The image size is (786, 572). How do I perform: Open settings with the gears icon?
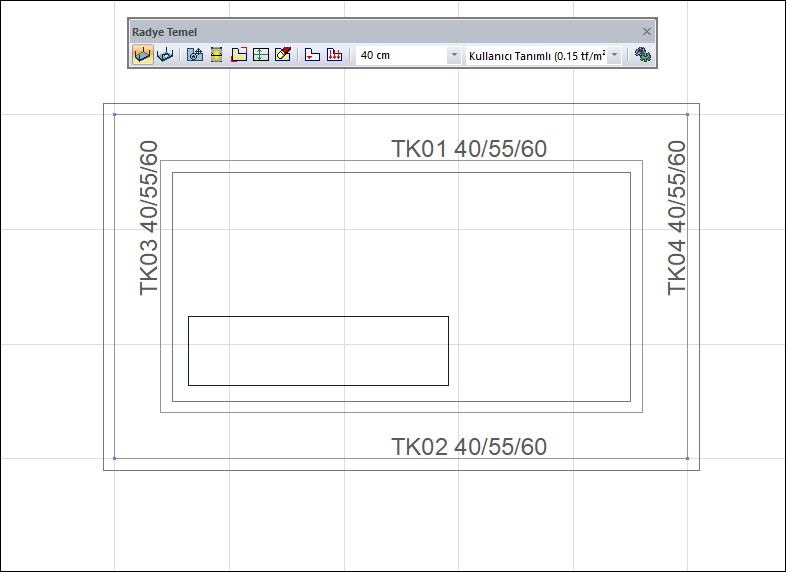(643, 55)
